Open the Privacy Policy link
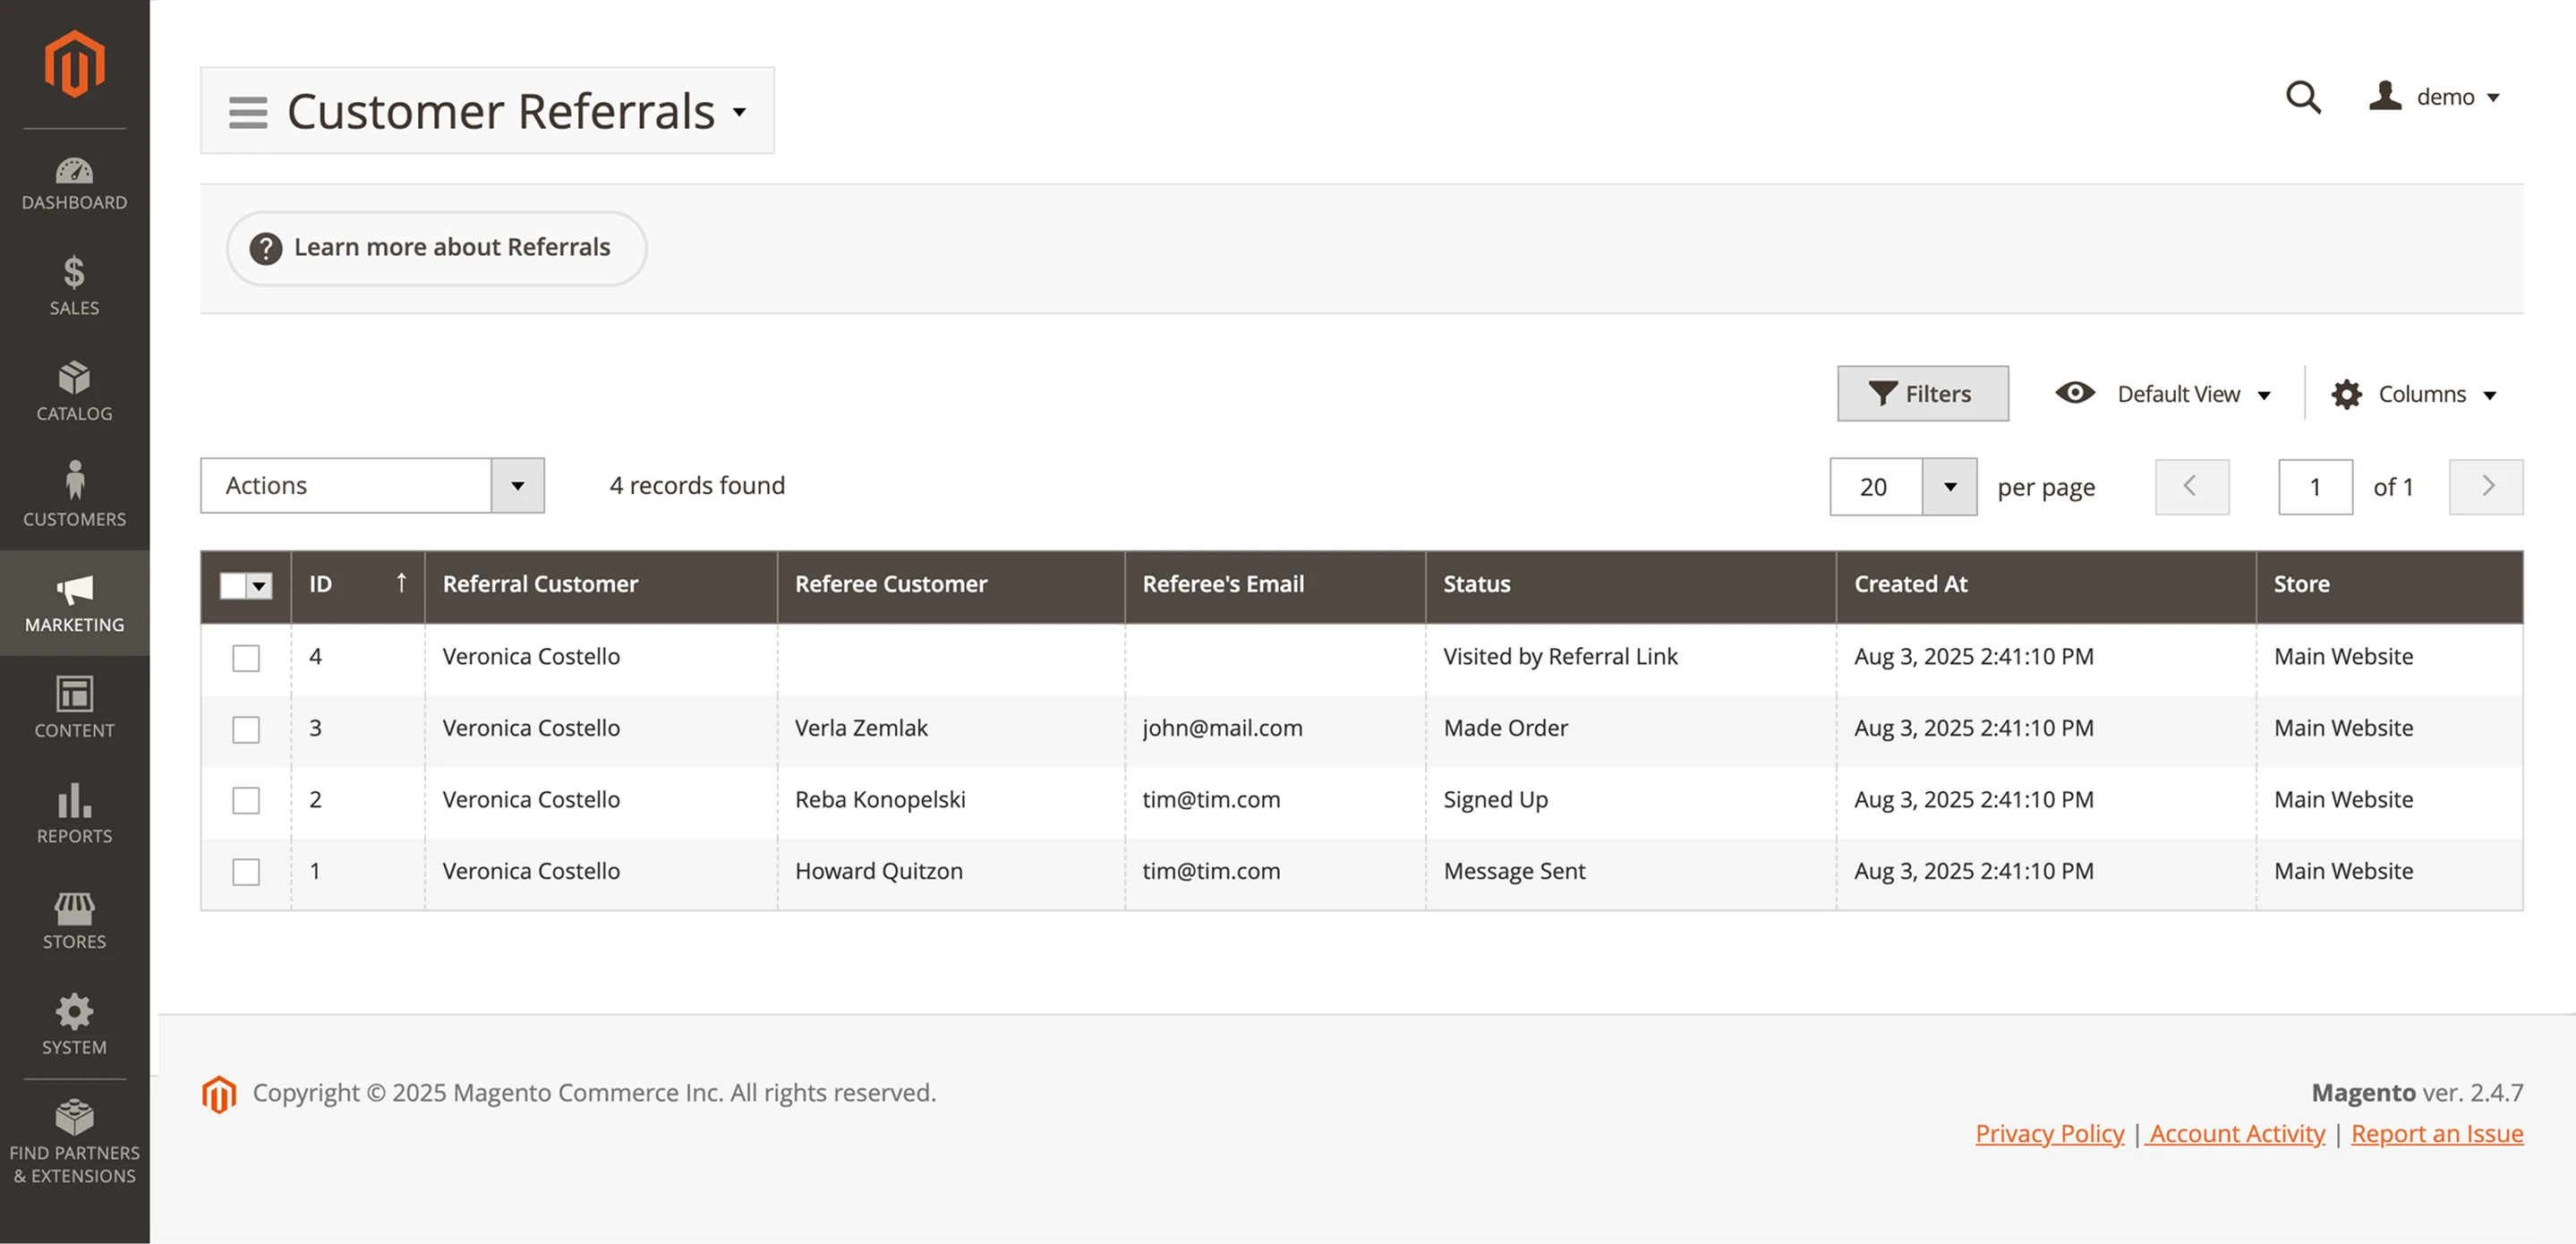This screenshot has width=2576, height=1244. coord(2049,1133)
